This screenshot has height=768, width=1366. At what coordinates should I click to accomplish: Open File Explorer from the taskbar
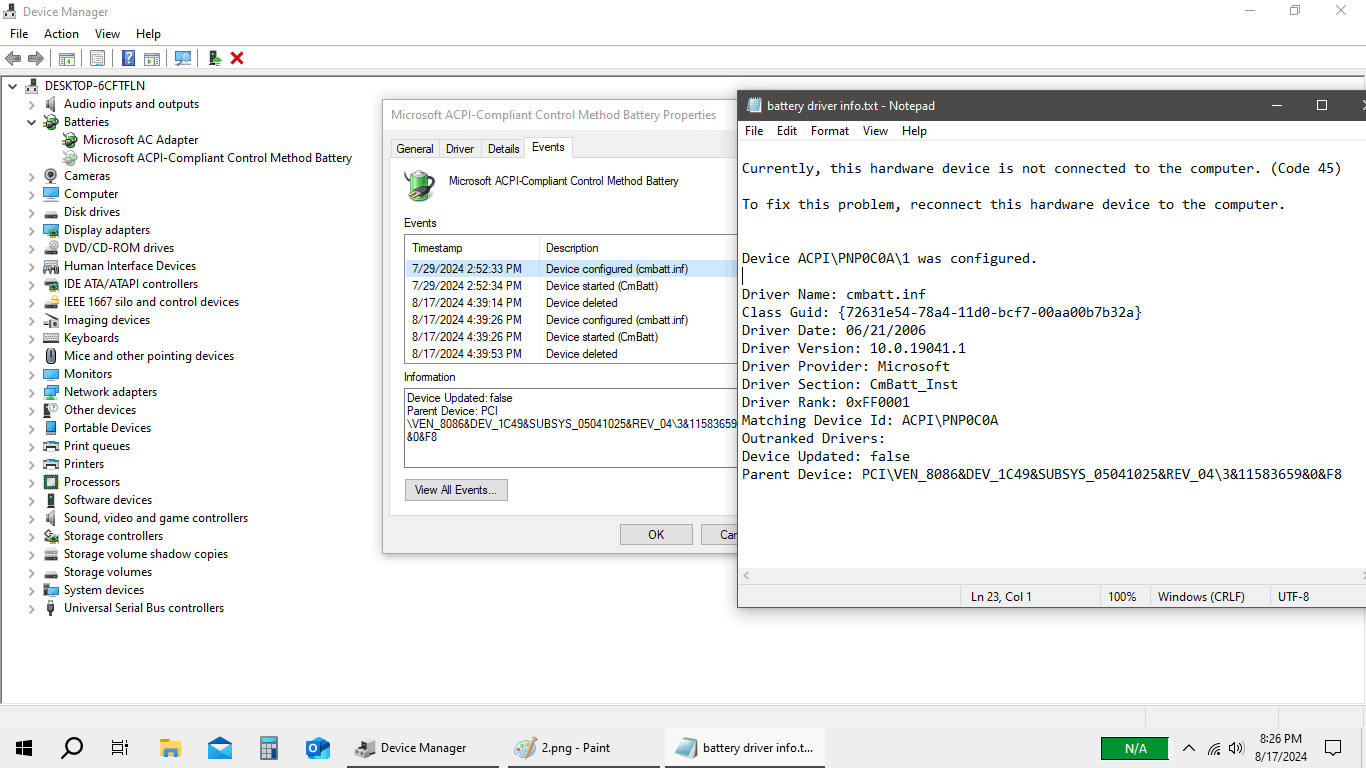tap(170, 748)
